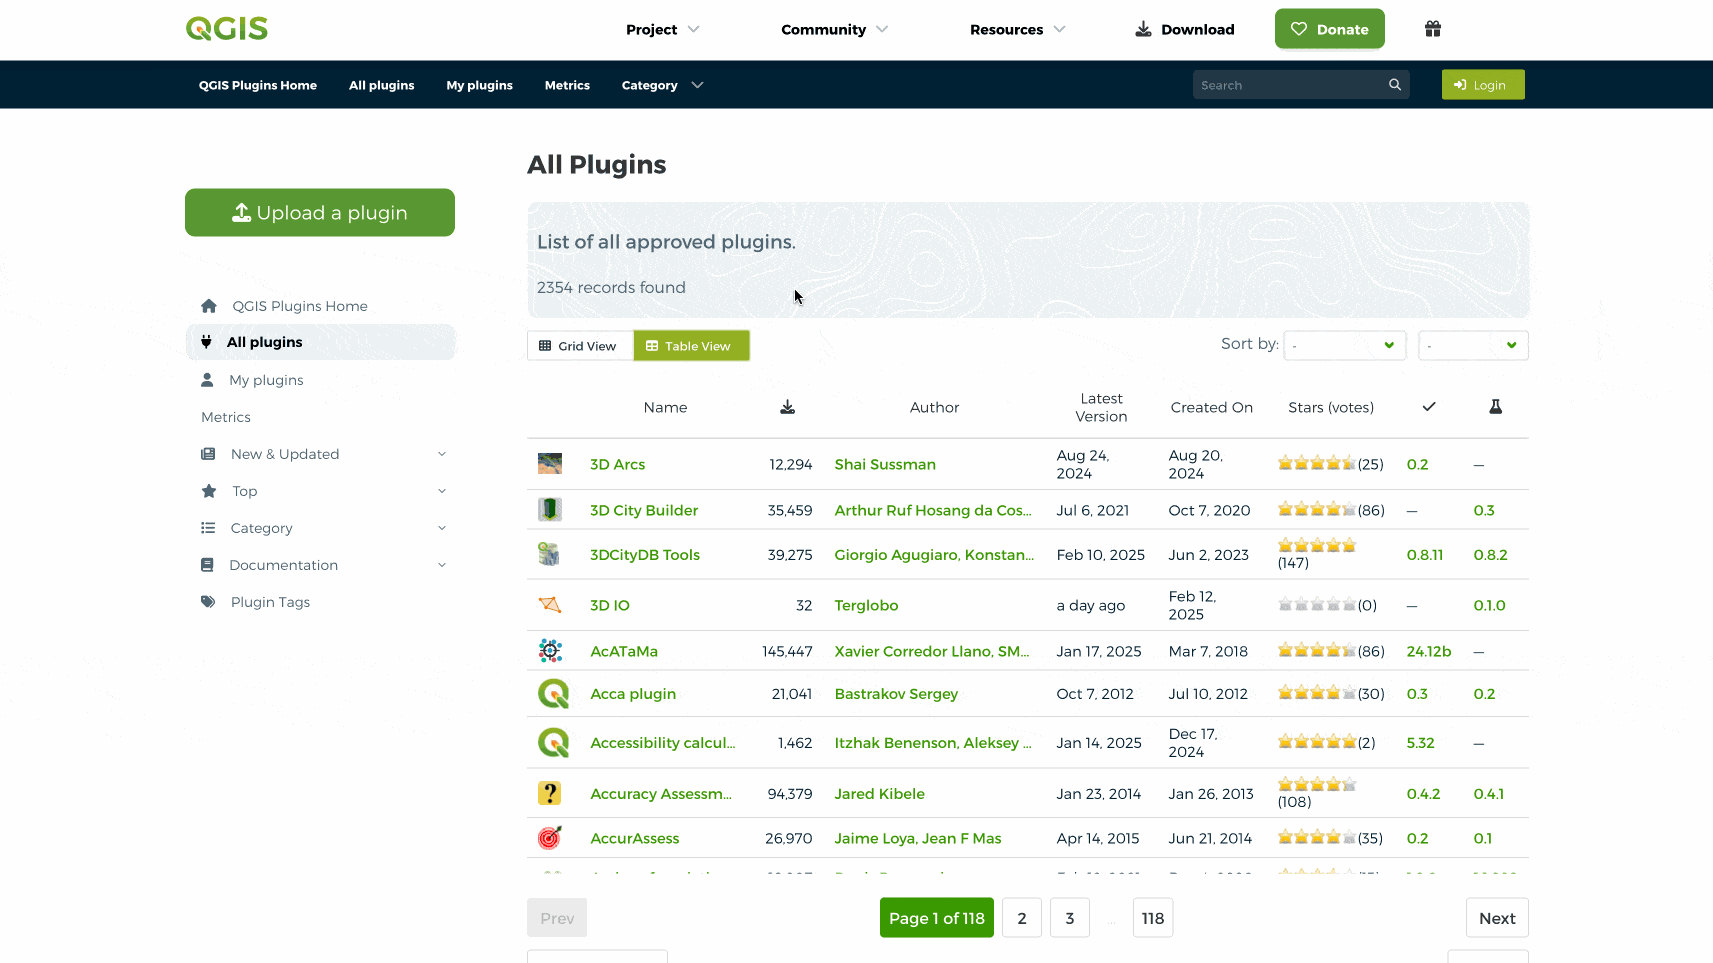Click the gift box icon in header

click(x=1432, y=29)
